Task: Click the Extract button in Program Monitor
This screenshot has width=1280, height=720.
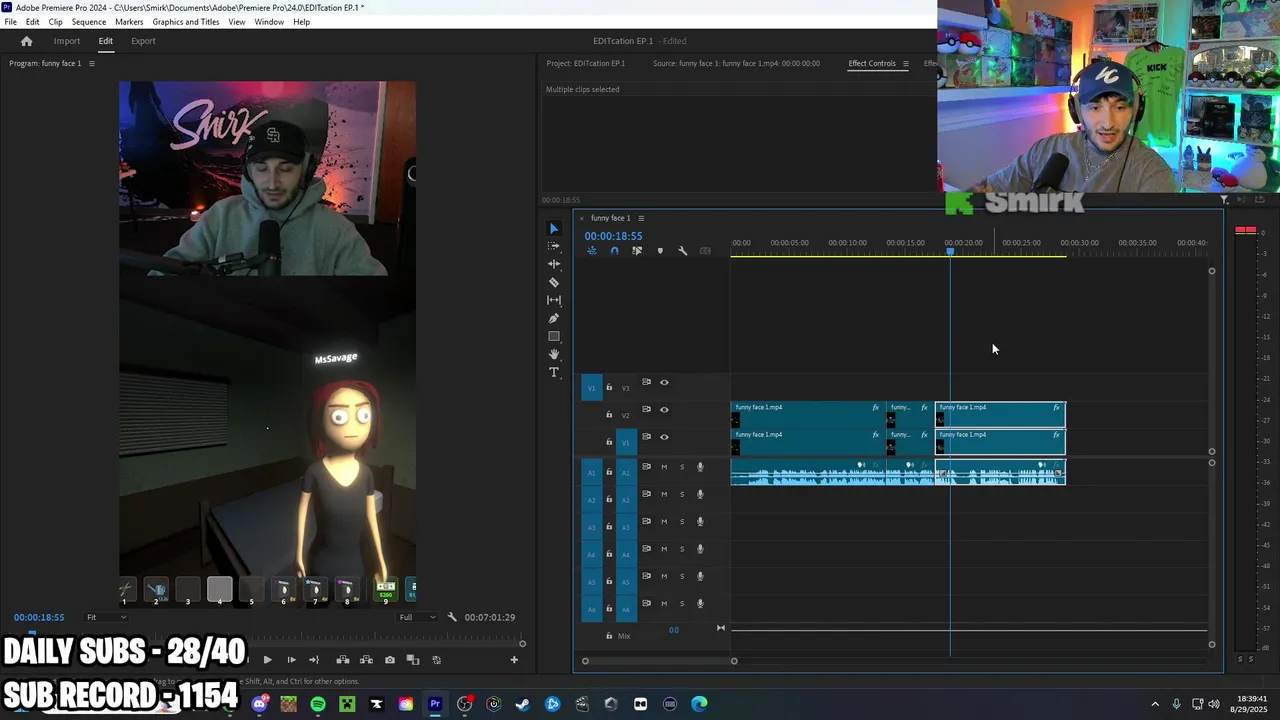Action: (366, 660)
